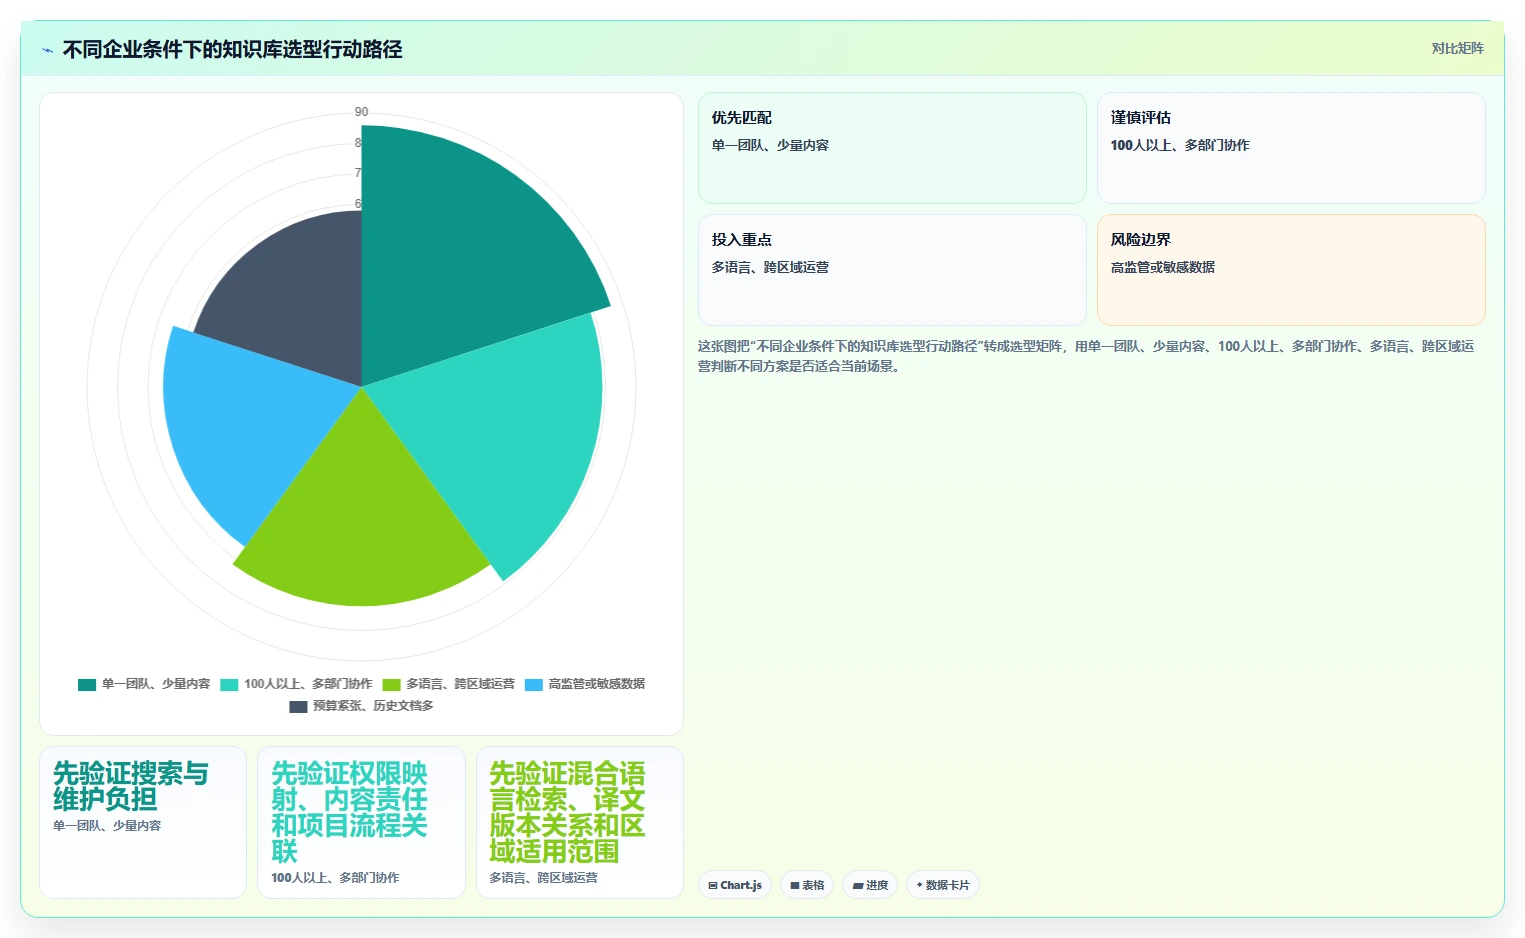Click the 进度 tag
Screen dimensions: 1525x938
870,885
